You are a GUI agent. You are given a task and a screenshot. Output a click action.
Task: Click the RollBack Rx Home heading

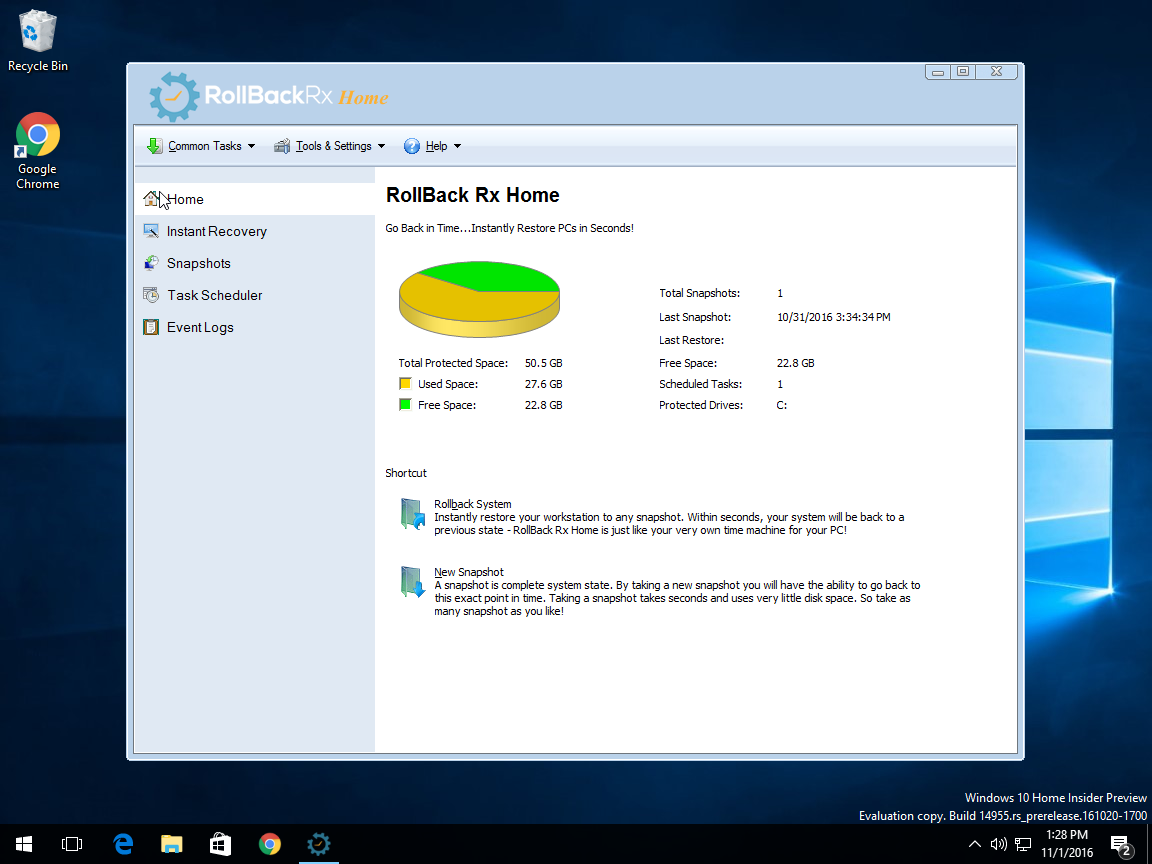click(x=472, y=195)
